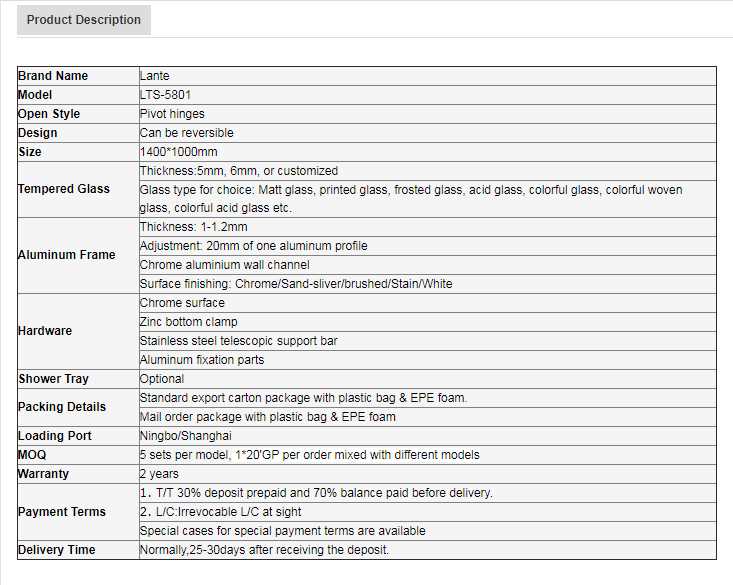Open the Product Description tab
This screenshot has height=585, width=733.
(84, 20)
